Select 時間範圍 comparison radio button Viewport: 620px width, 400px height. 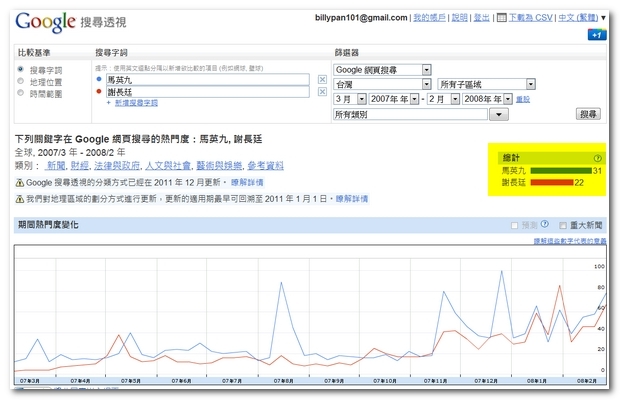21,93
